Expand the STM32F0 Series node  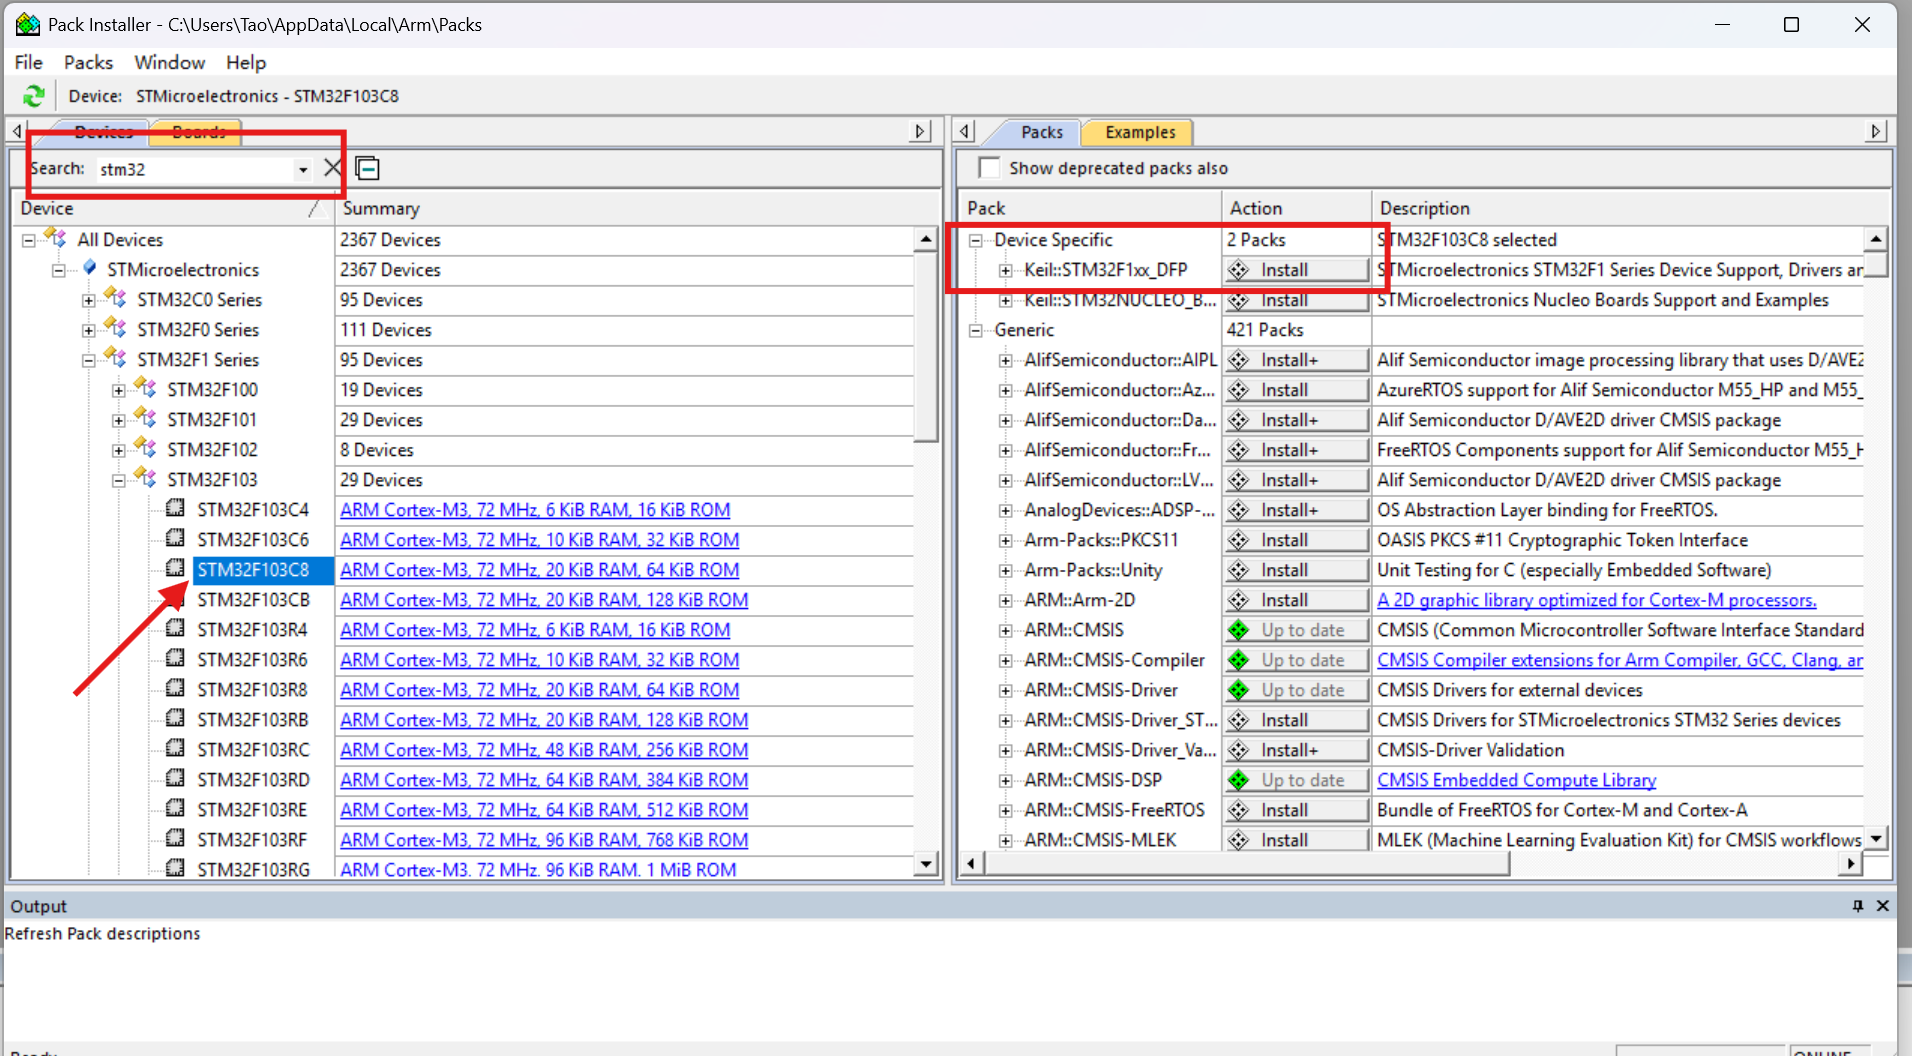point(88,330)
